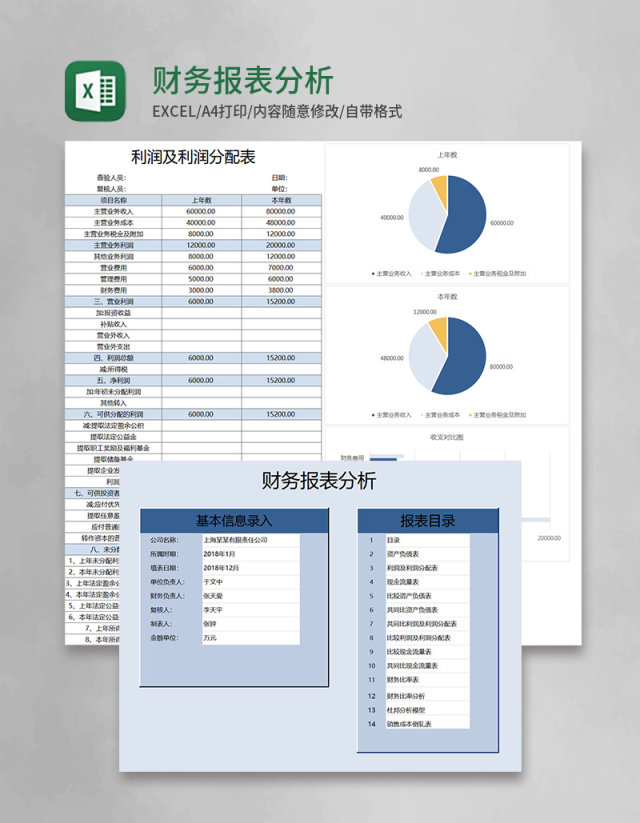Click the light gray slice of 本年数 pie
640x823 pixels.
(x=423, y=357)
